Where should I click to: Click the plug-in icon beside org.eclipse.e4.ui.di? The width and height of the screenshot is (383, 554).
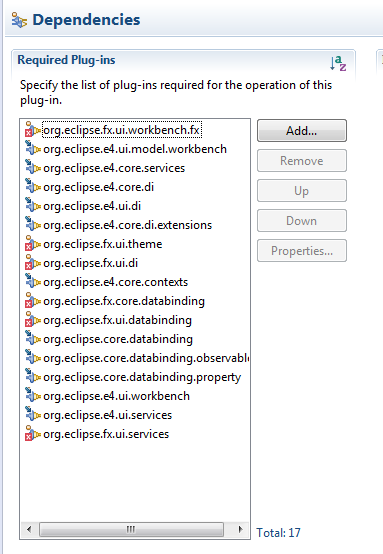tap(33, 206)
